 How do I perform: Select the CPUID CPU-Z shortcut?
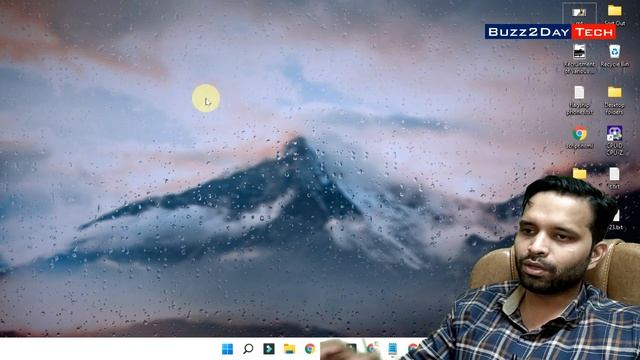point(614,140)
